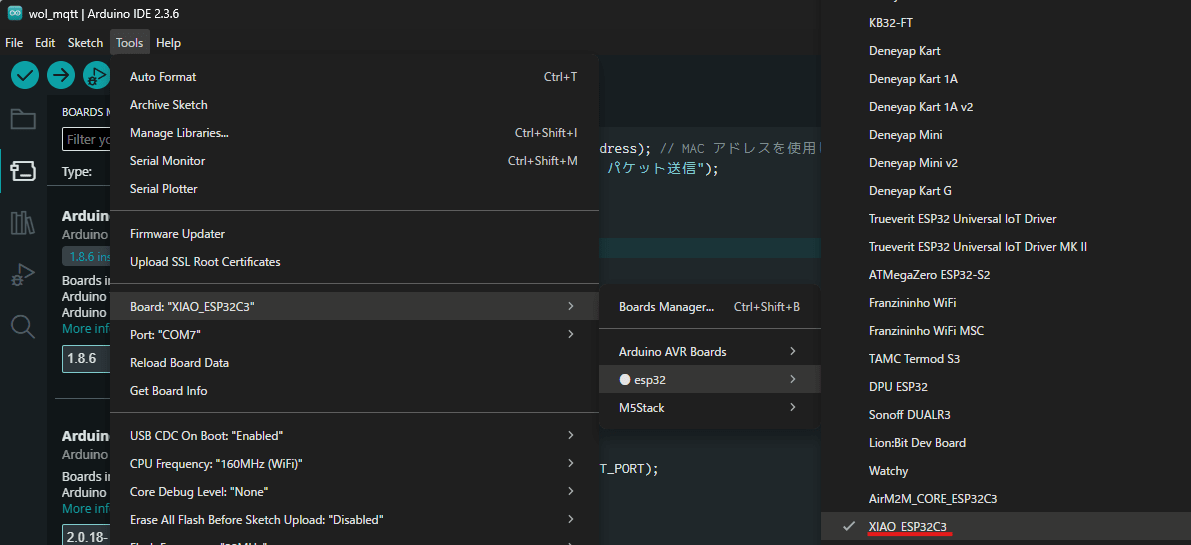Open the 2.0.18 version dropdown
Viewport: 1191px width, 545px height.
point(87,536)
